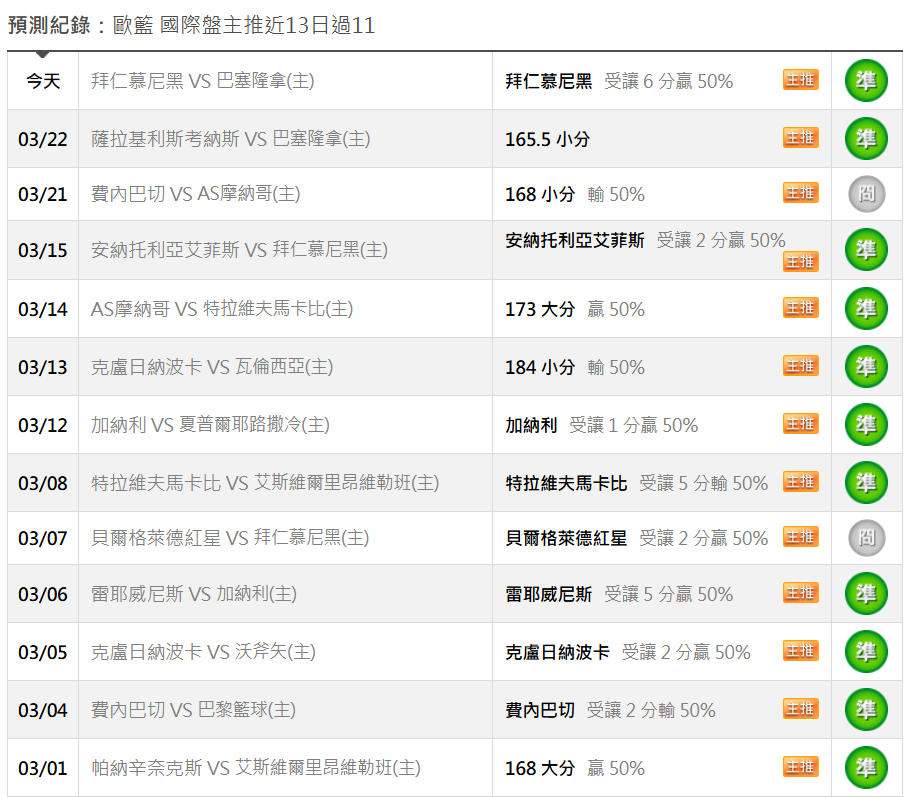Open match 雷耶威尼斯 VS 加納利(主)
909x798 pixels.
194,593
